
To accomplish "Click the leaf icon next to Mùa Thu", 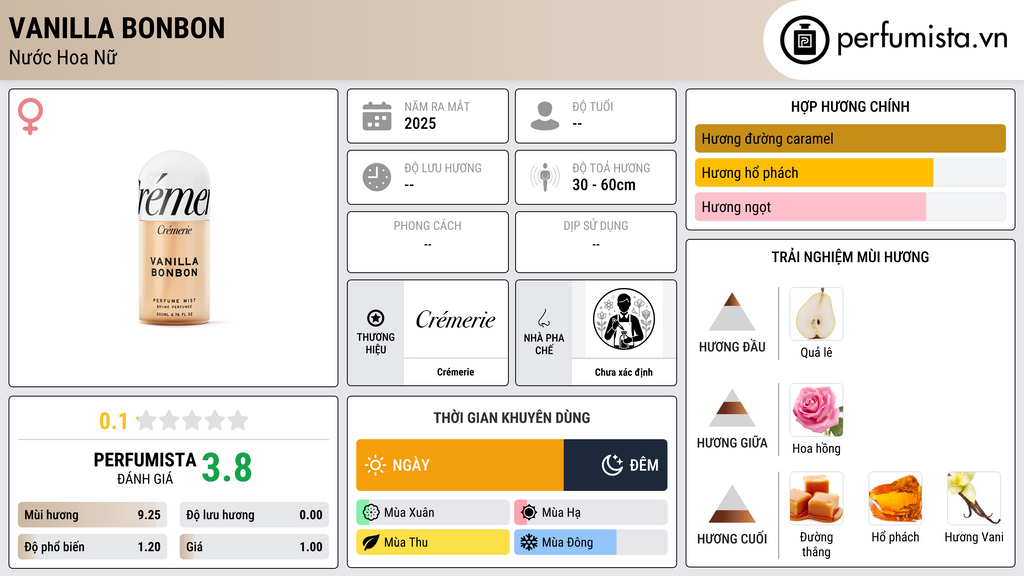I will pos(371,542).
